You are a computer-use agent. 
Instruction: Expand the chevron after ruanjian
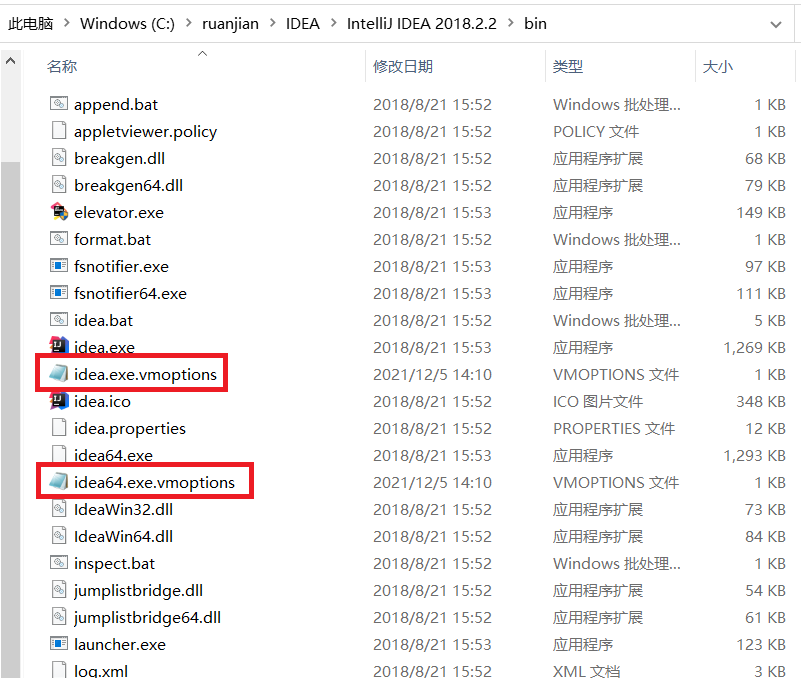coord(272,23)
